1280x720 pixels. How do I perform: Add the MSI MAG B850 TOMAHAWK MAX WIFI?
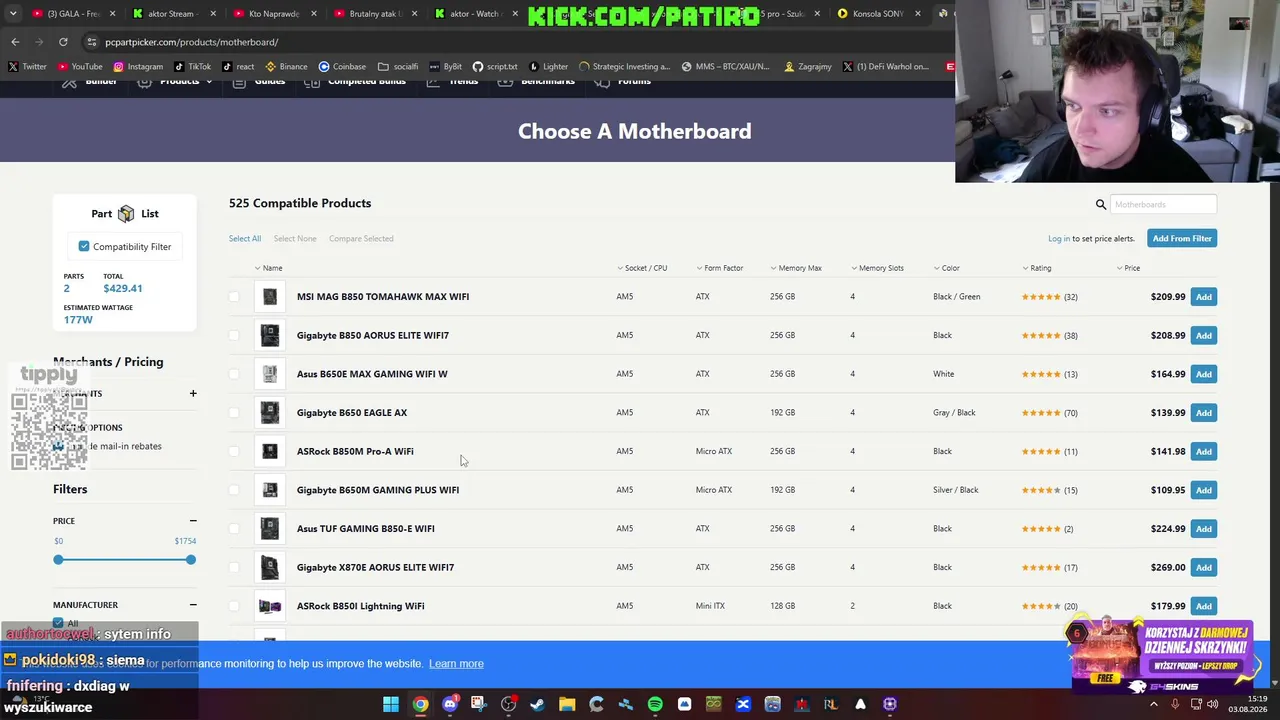(1204, 297)
